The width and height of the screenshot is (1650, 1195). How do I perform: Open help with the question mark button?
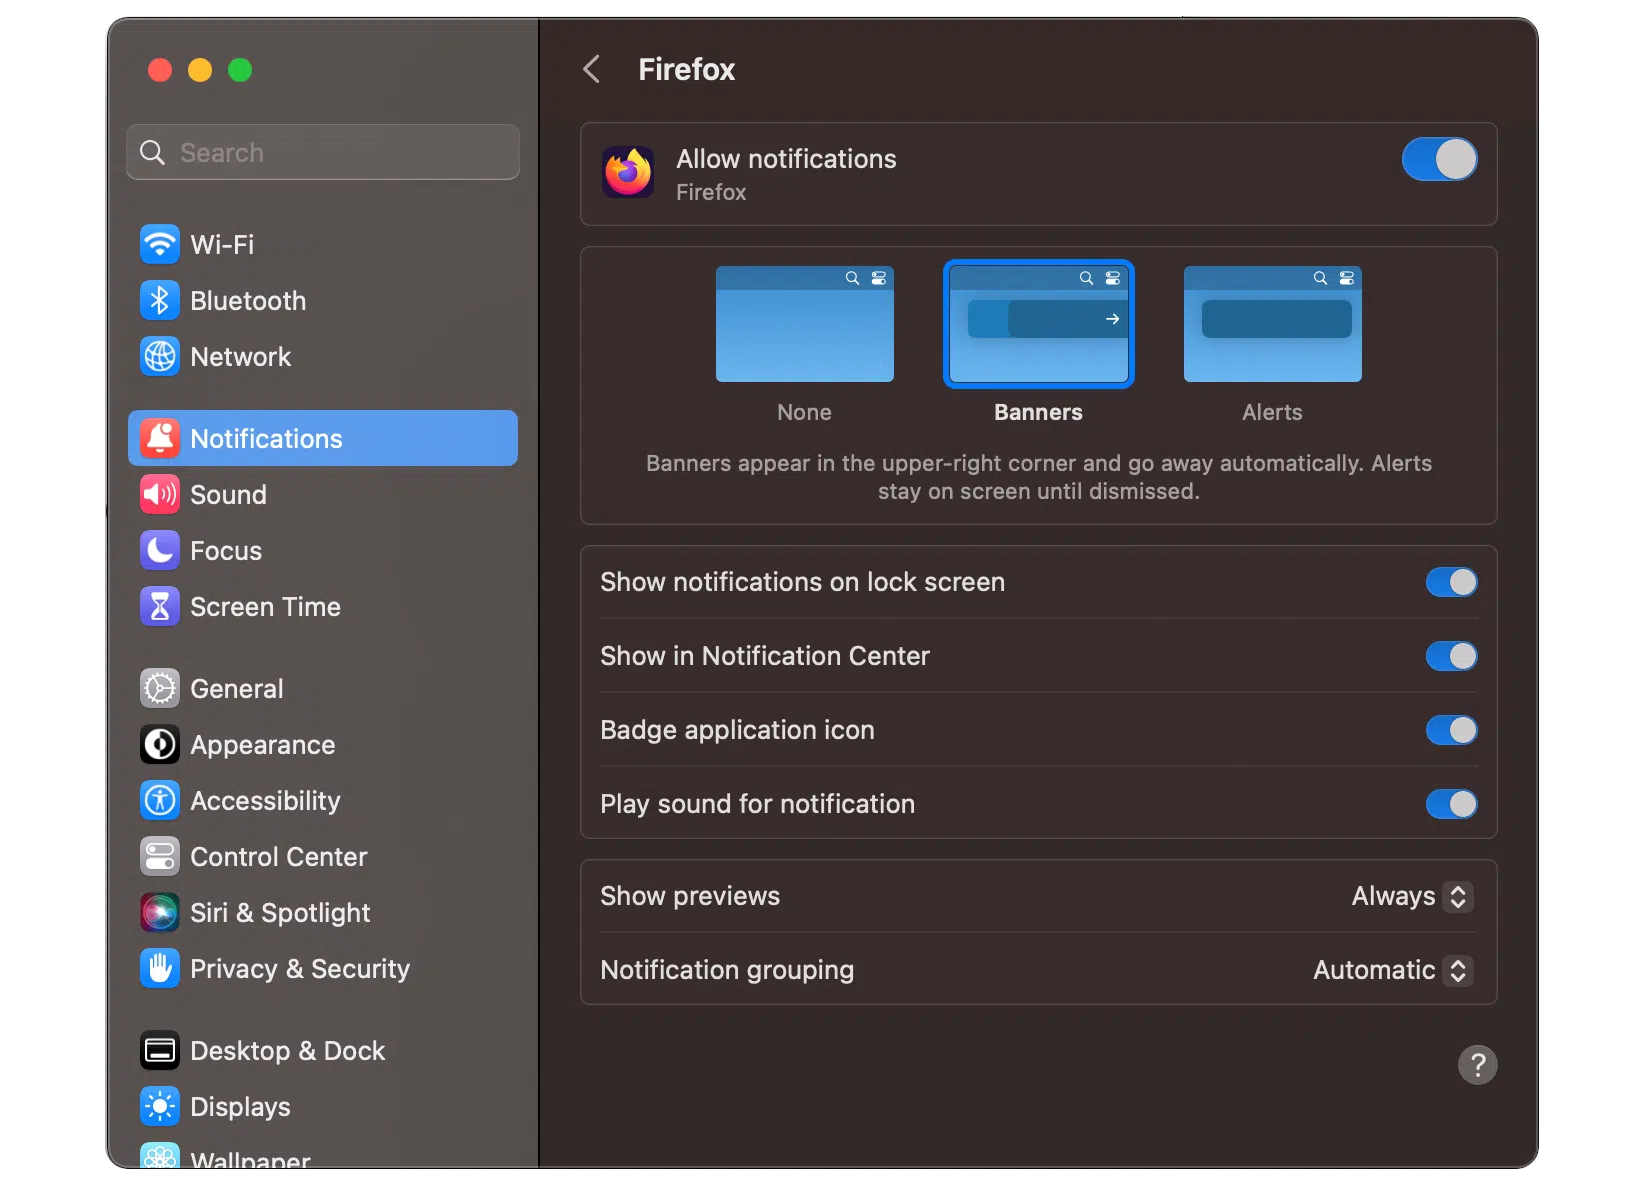tap(1477, 1065)
